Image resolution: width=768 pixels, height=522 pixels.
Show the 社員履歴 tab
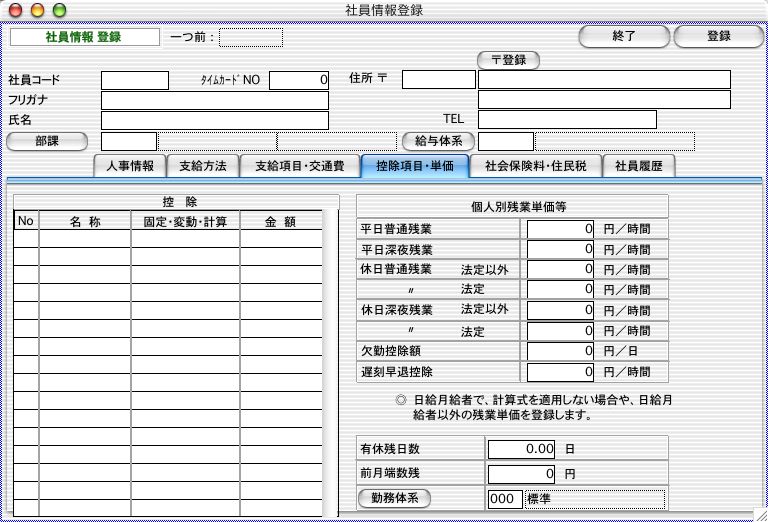[639, 166]
